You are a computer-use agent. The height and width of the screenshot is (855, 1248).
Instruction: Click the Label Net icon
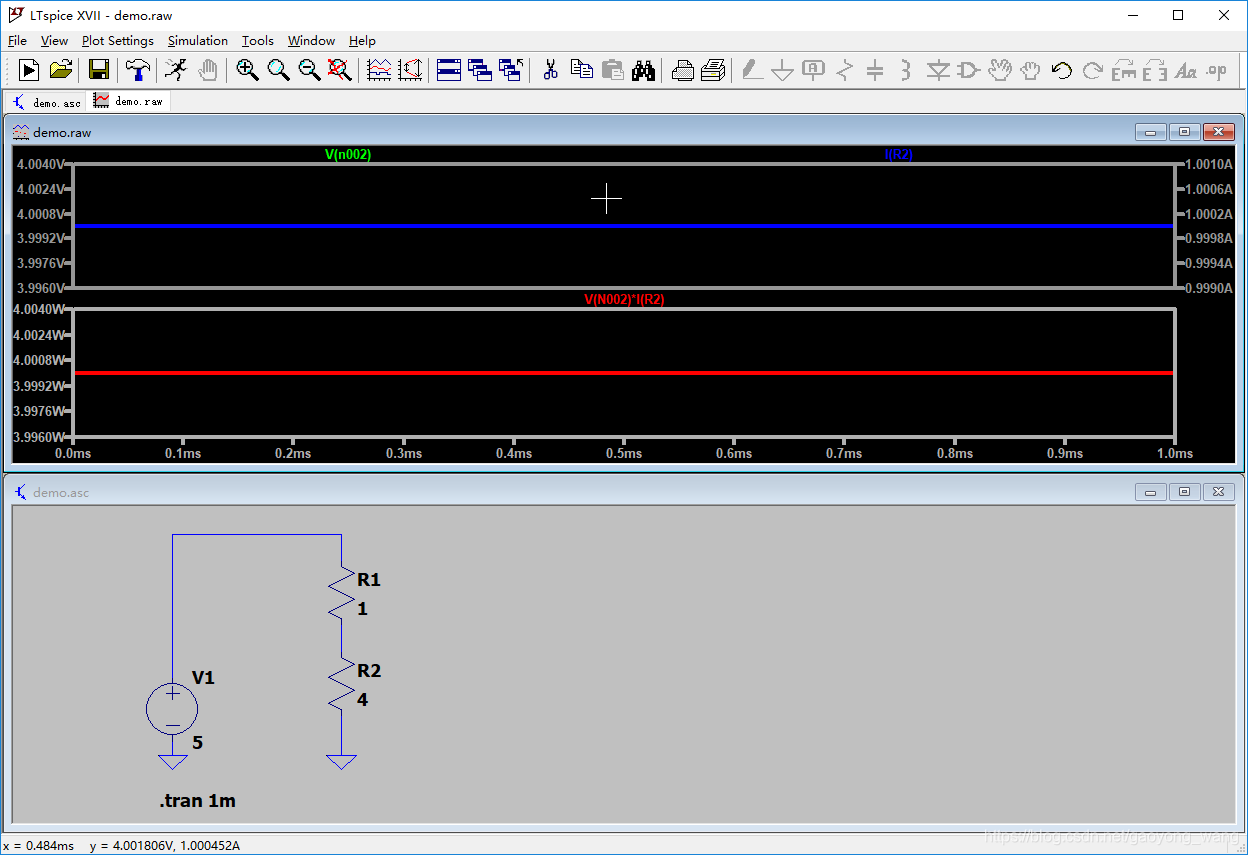(813, 69)
